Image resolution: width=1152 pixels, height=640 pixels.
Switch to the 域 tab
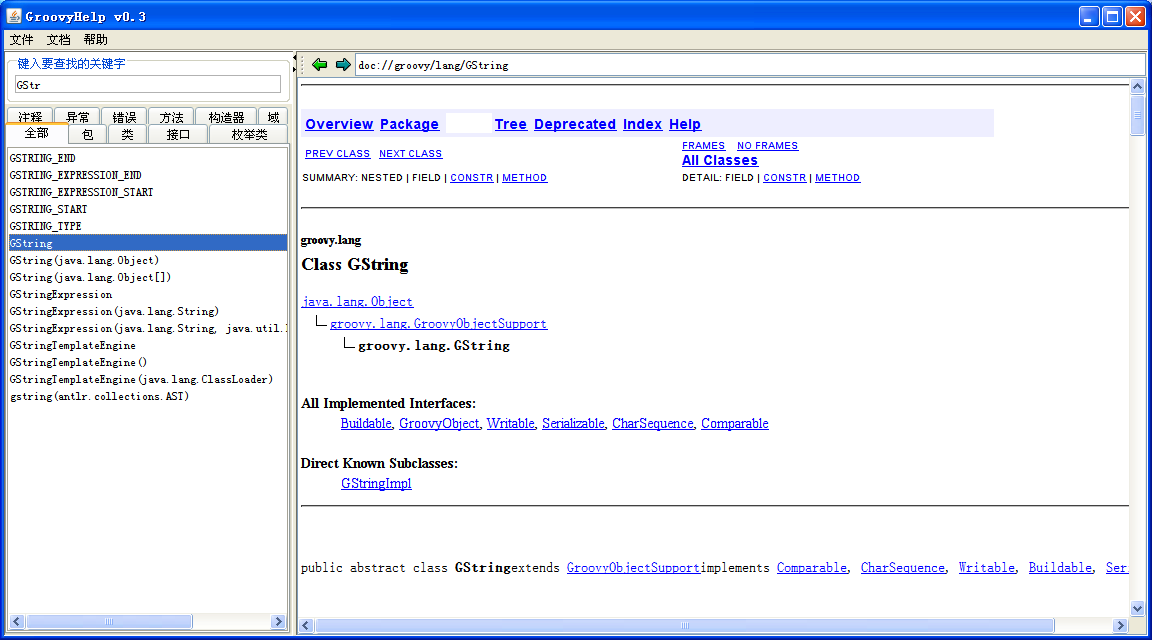coord(273,116)
